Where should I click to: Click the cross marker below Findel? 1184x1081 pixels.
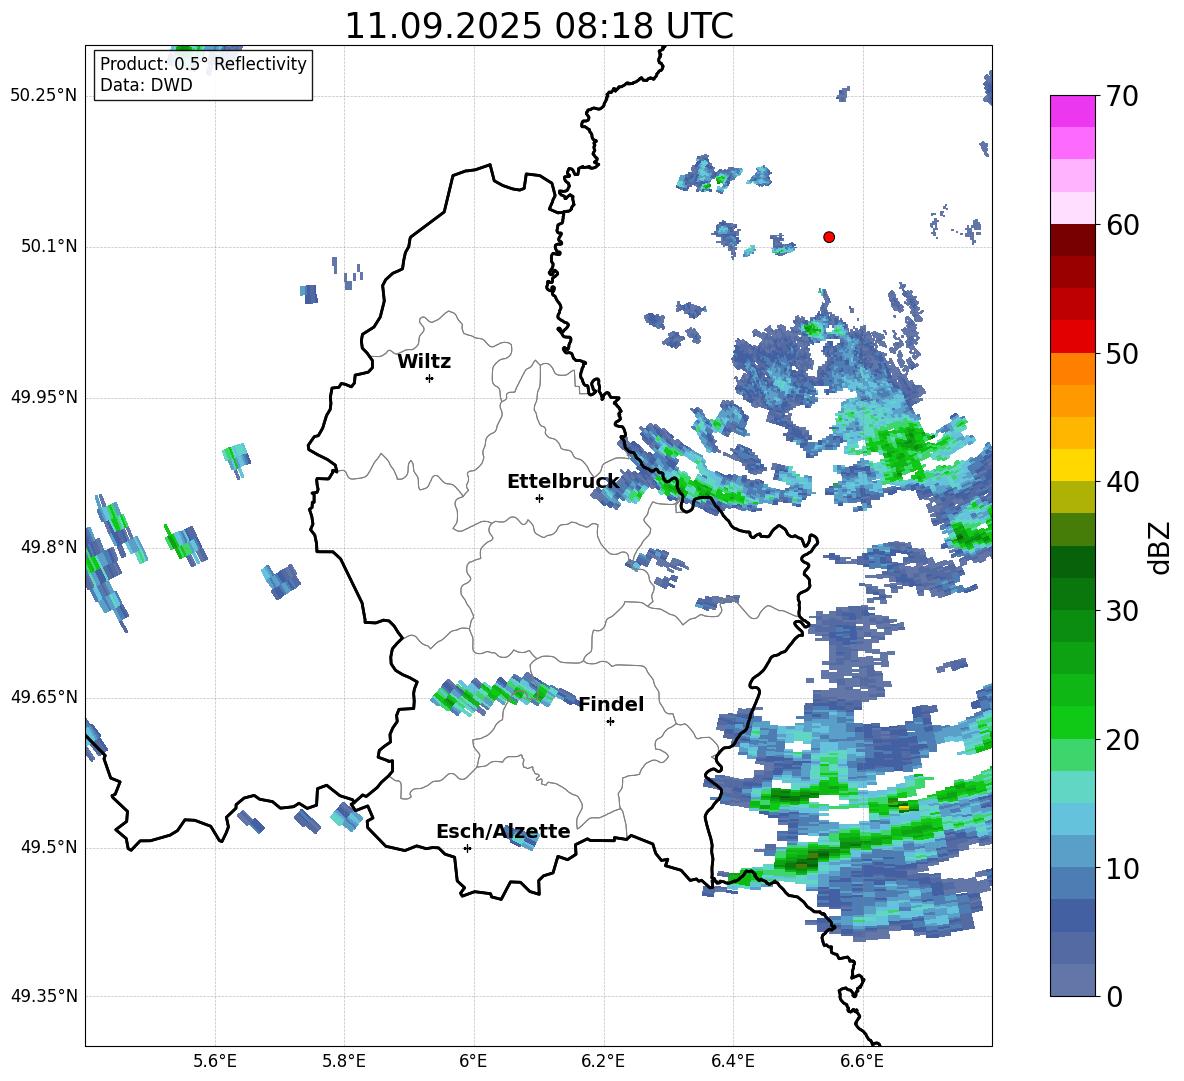[610, 722]
